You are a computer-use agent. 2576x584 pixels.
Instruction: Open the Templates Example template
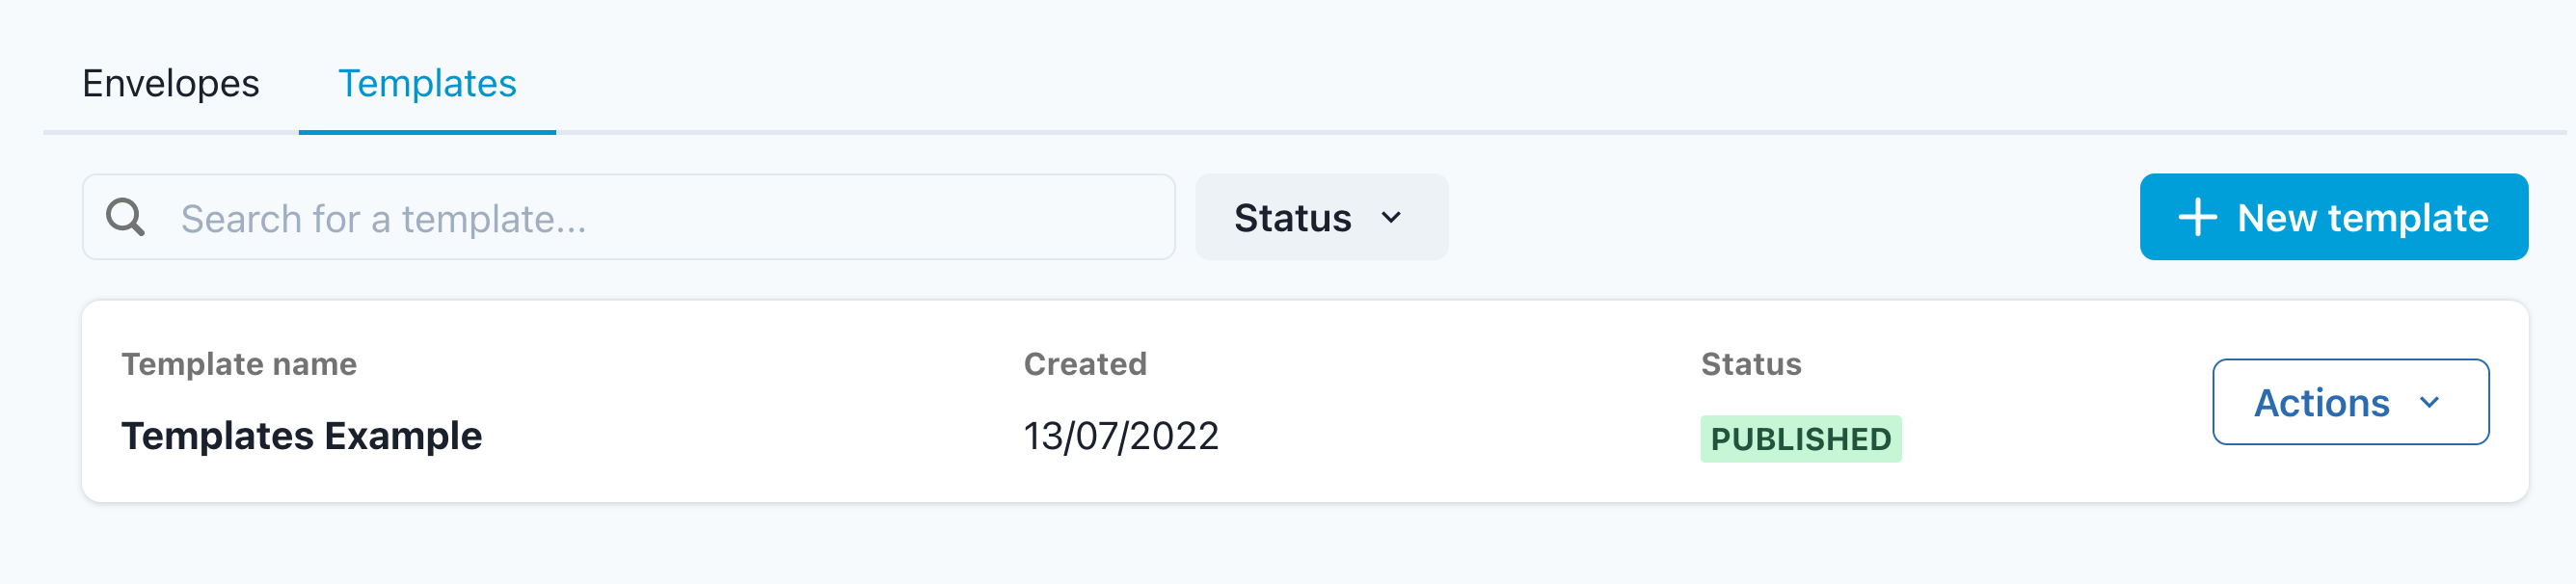pyautogui.click(x=301, y=436)
